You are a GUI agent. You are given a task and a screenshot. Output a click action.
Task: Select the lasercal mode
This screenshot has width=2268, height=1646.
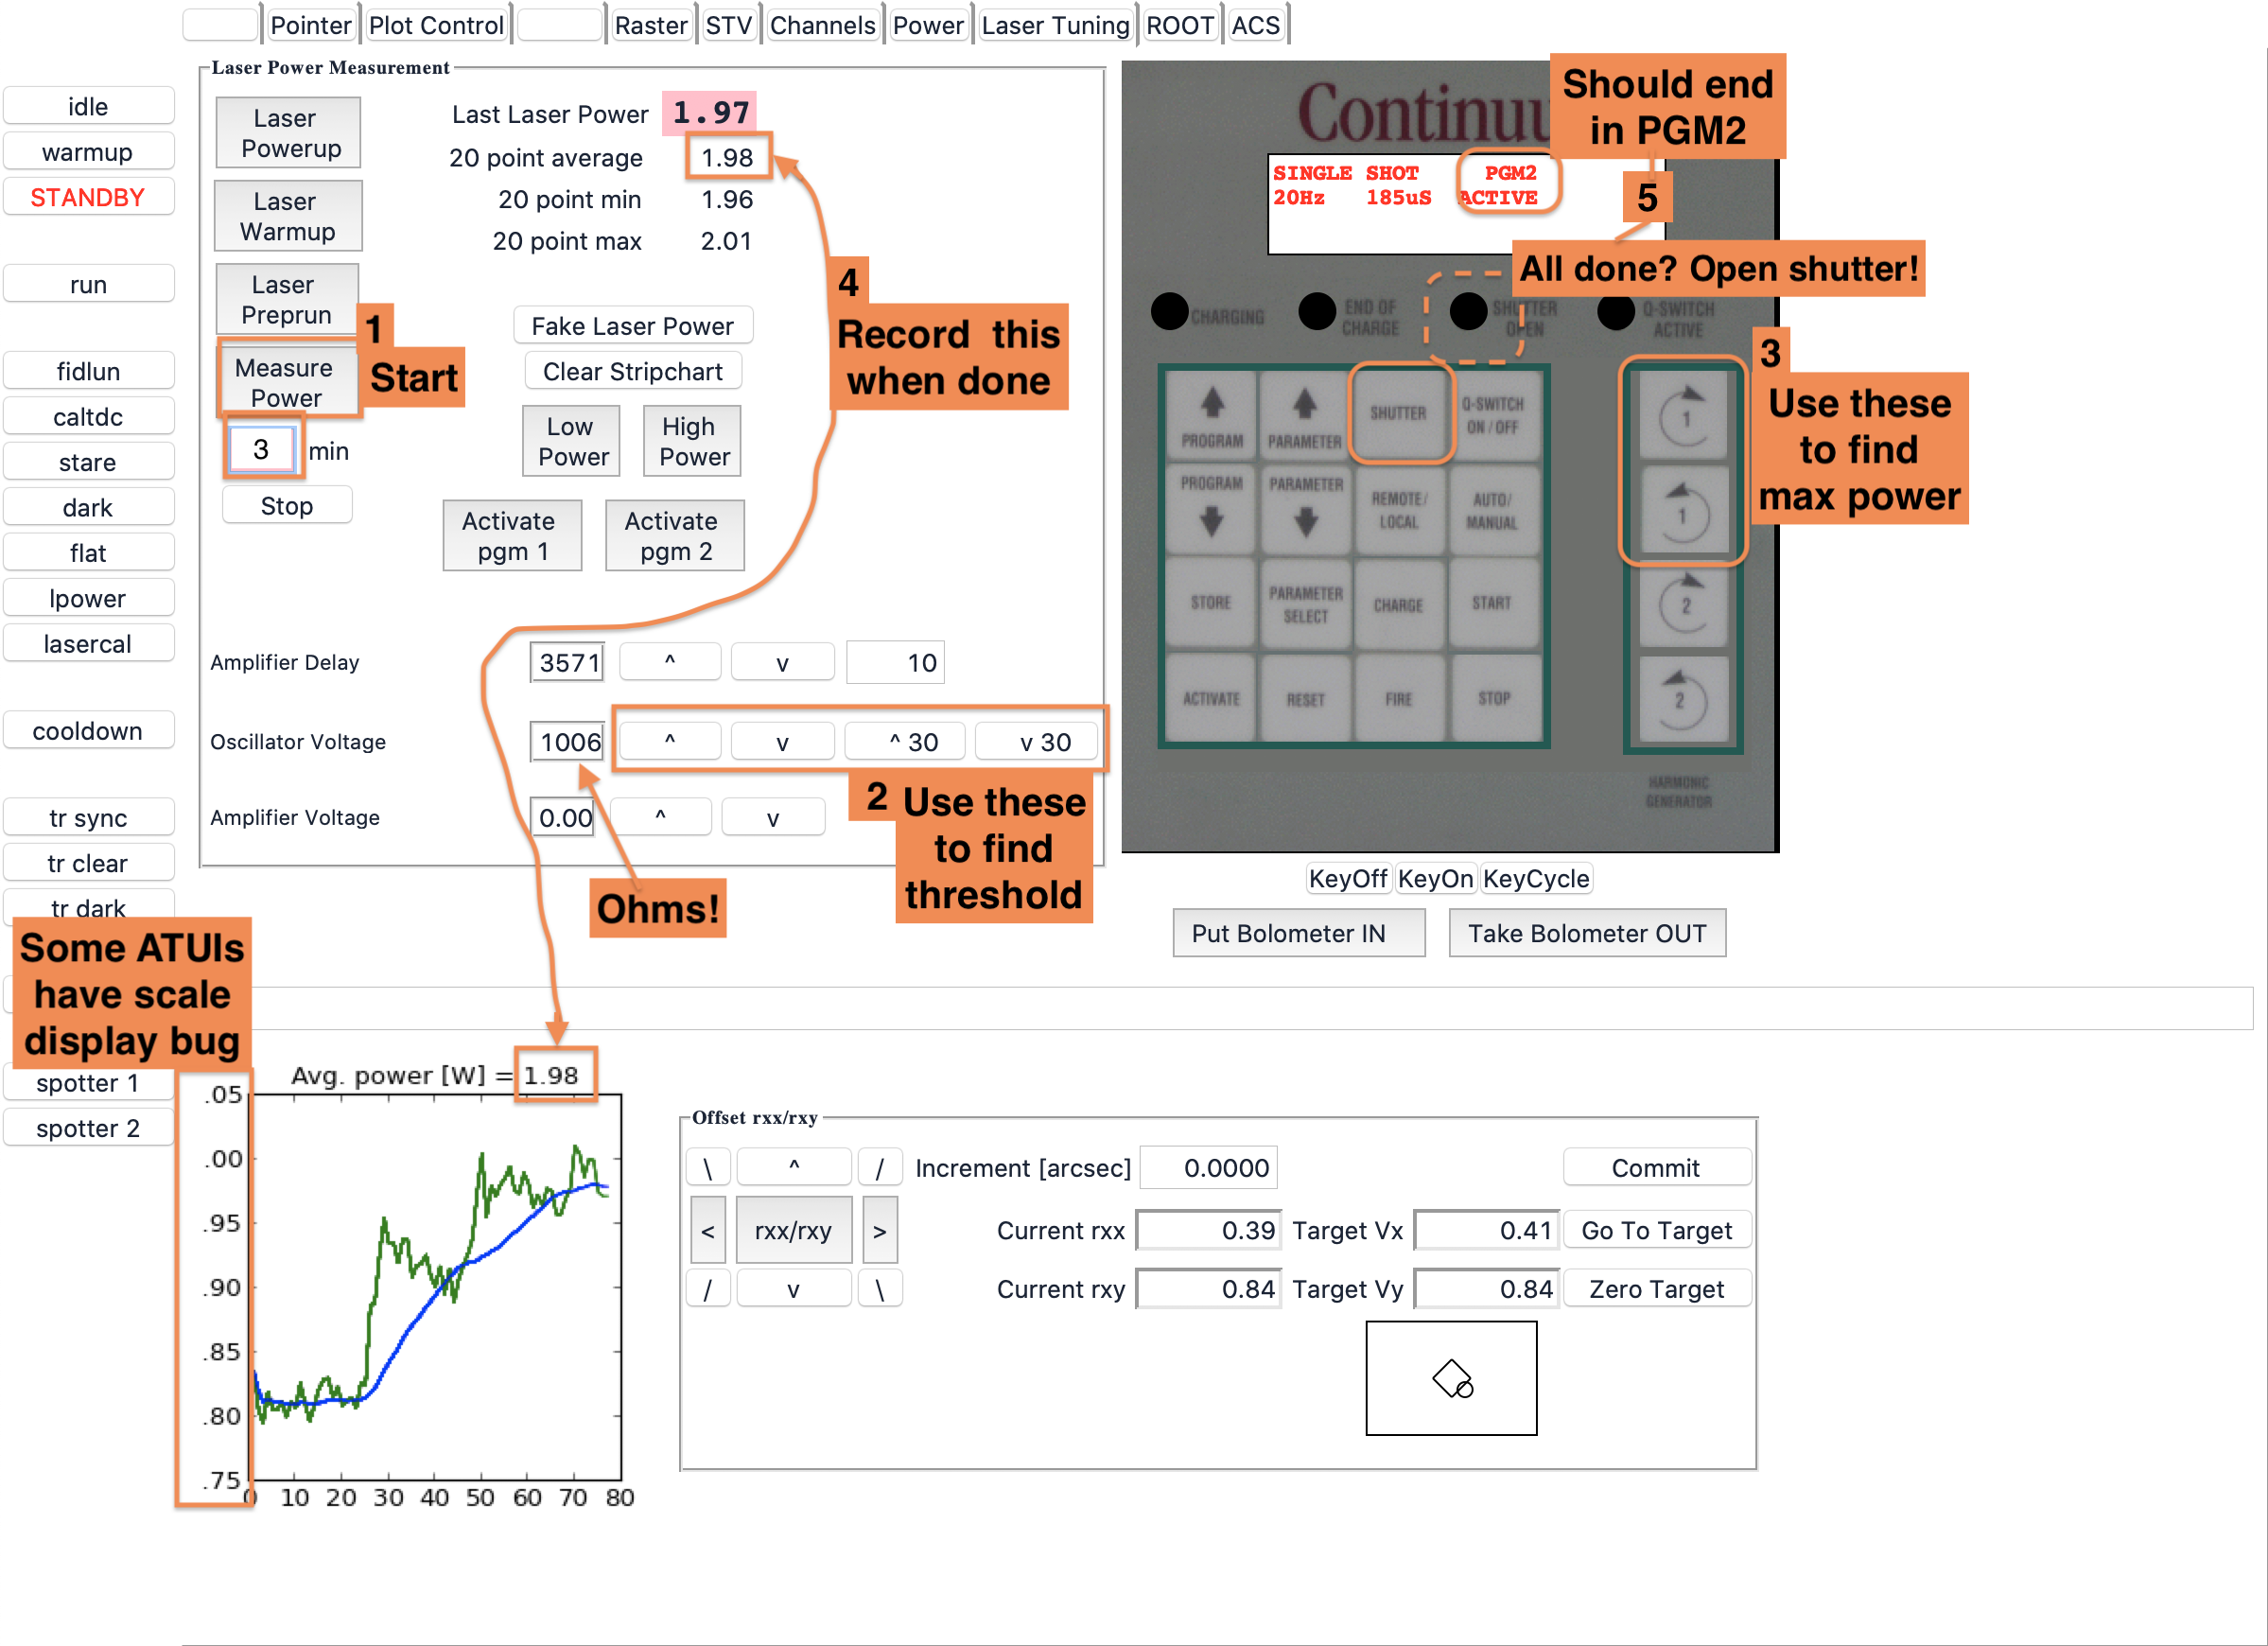[x=88, y=643]
